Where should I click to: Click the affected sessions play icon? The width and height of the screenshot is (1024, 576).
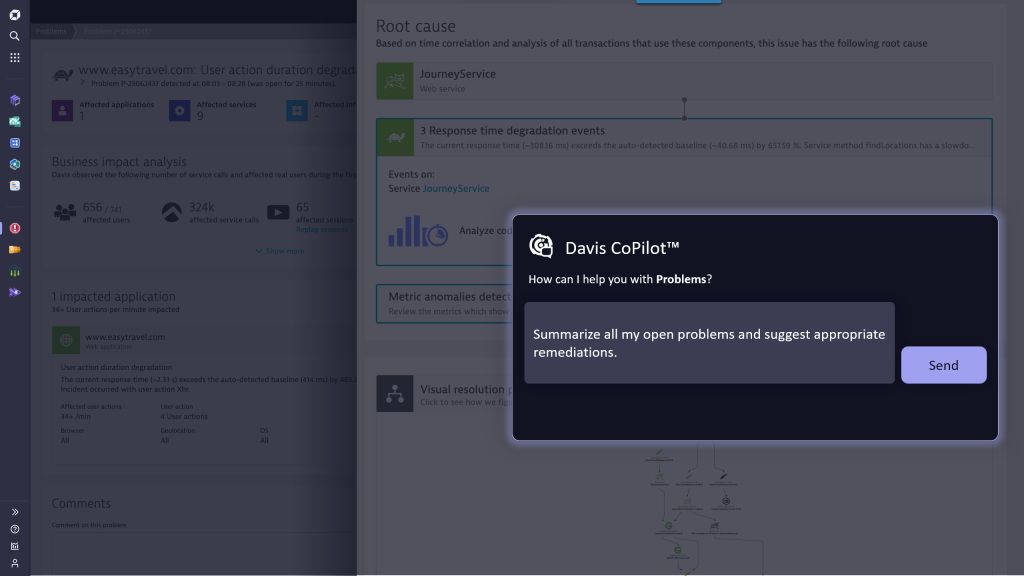[278, 211]
